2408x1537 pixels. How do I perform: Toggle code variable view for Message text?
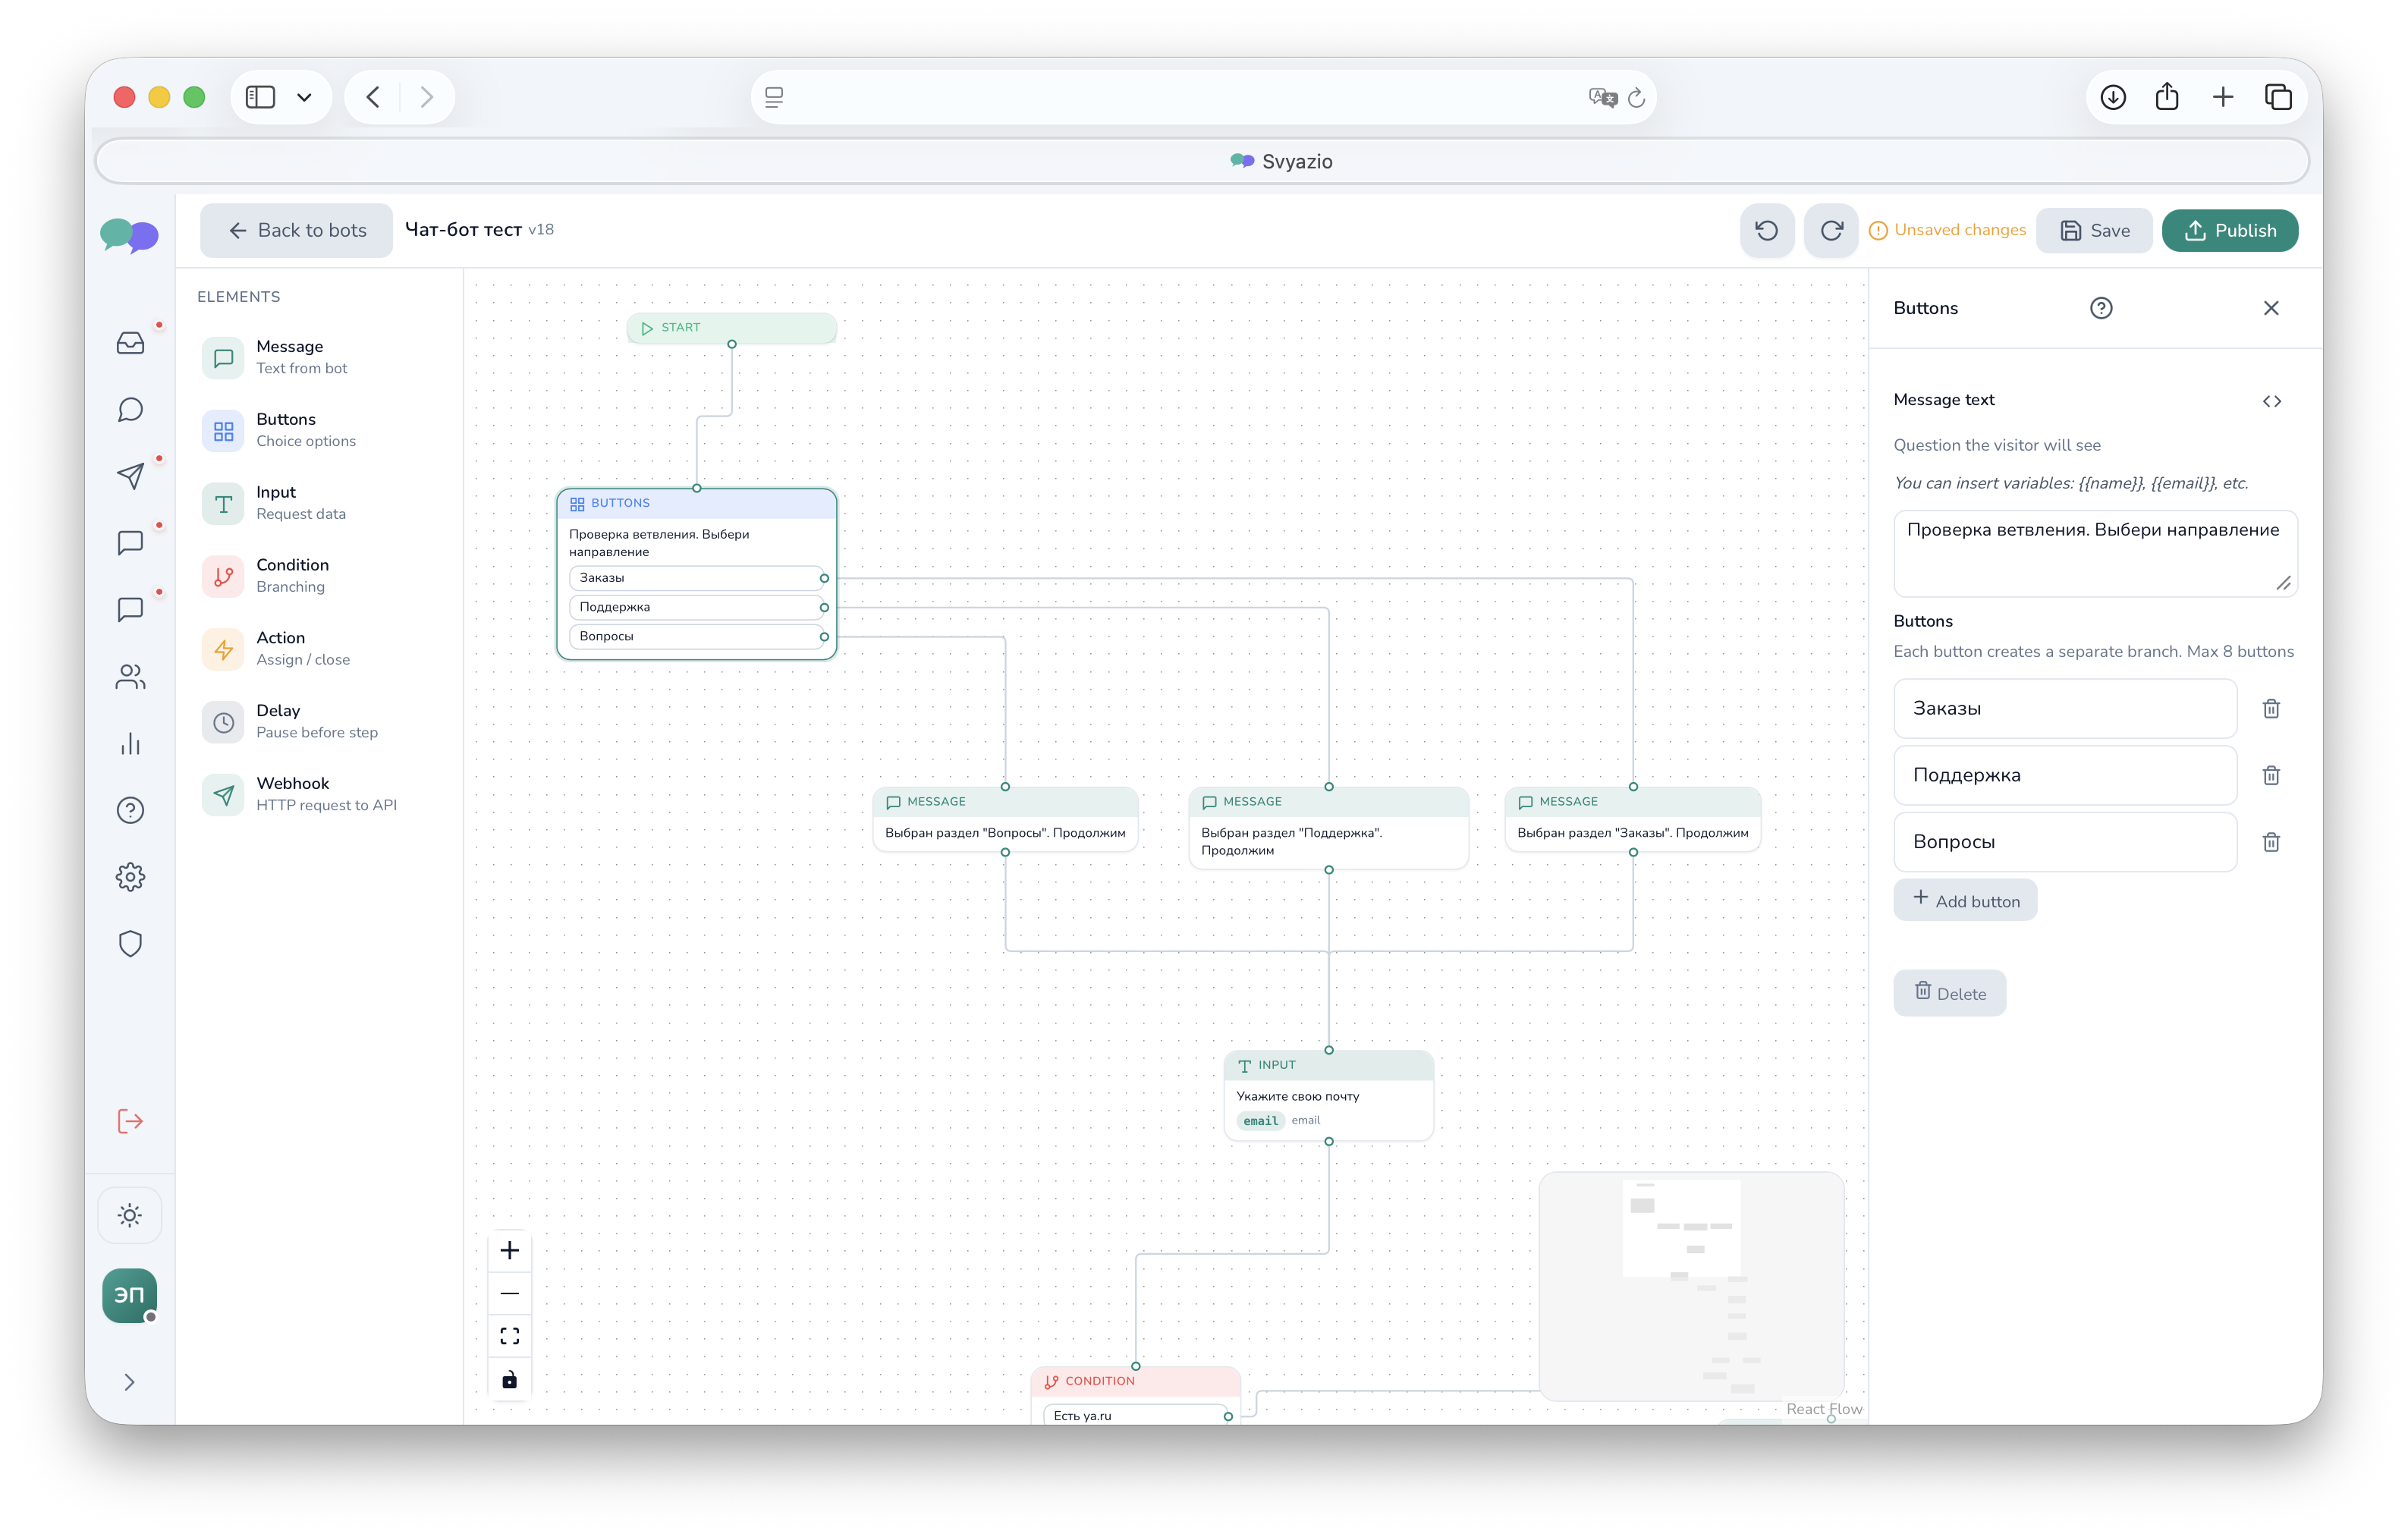point(2272,401)
